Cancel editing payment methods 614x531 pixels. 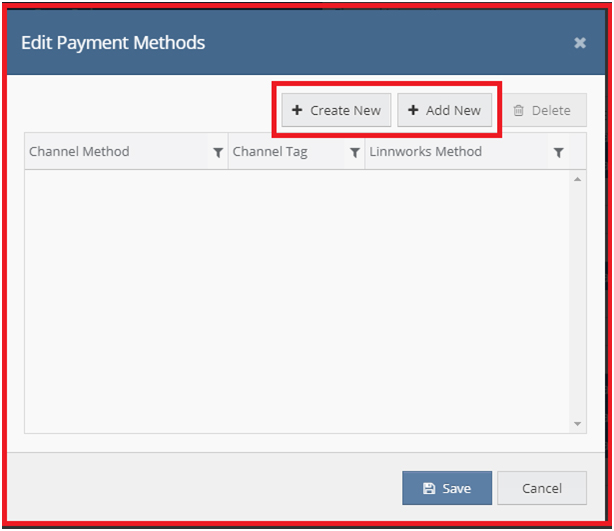[x=542, y=488]
